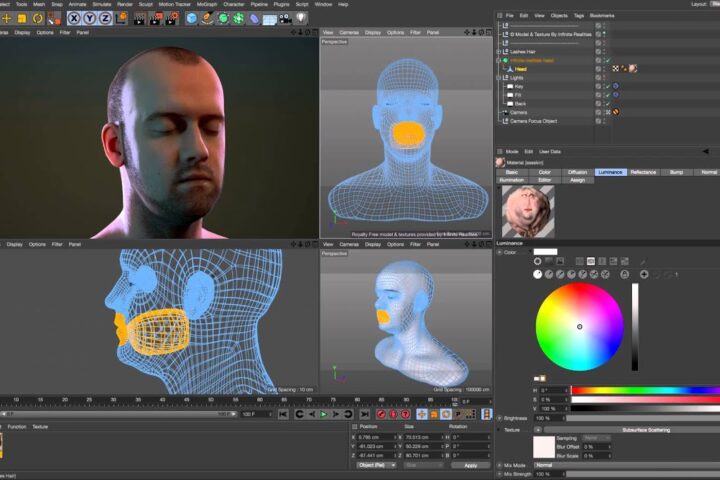Open the Assign tab

577,180
